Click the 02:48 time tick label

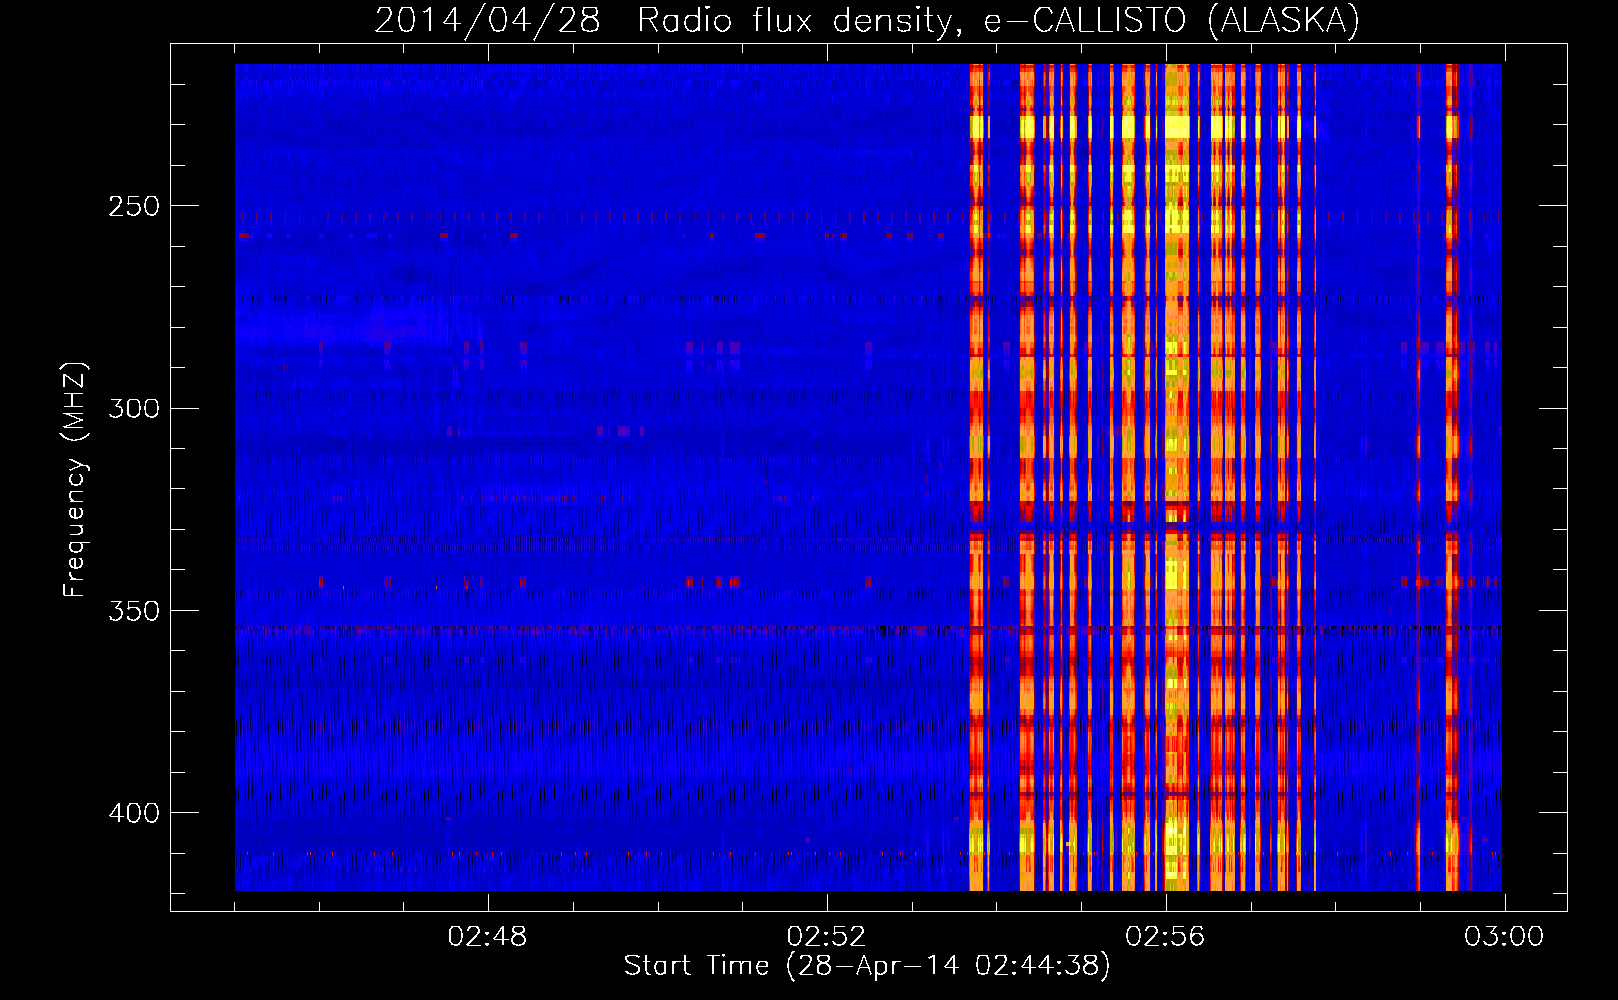point(487,937)
